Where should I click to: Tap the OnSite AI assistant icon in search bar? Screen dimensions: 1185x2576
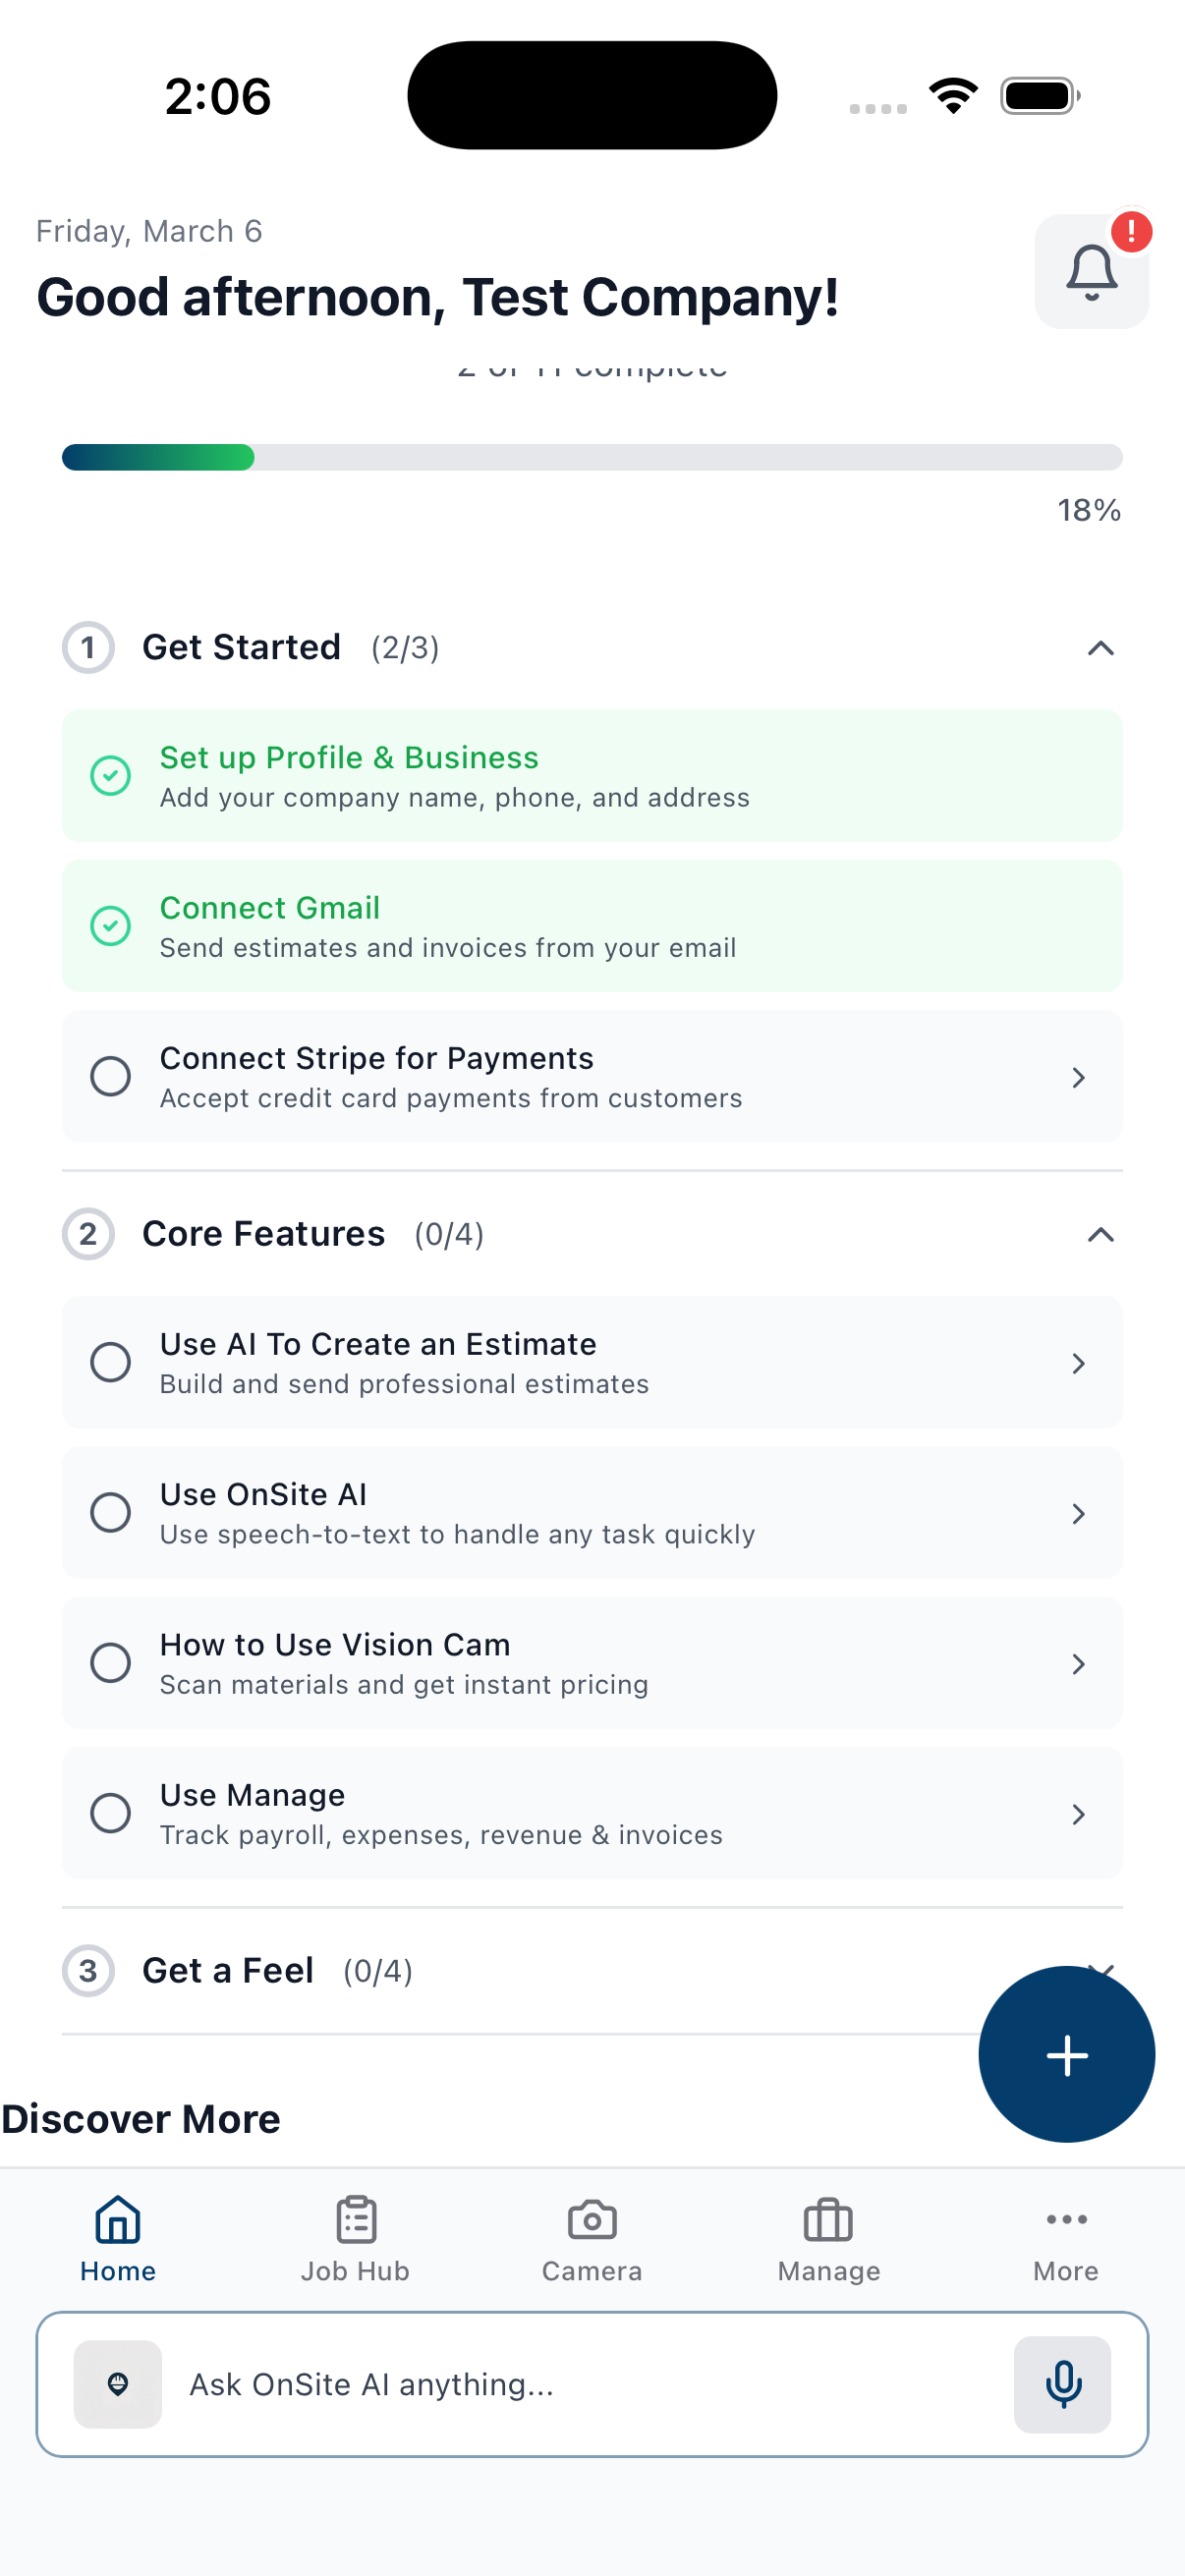[x=117, y=2385]
